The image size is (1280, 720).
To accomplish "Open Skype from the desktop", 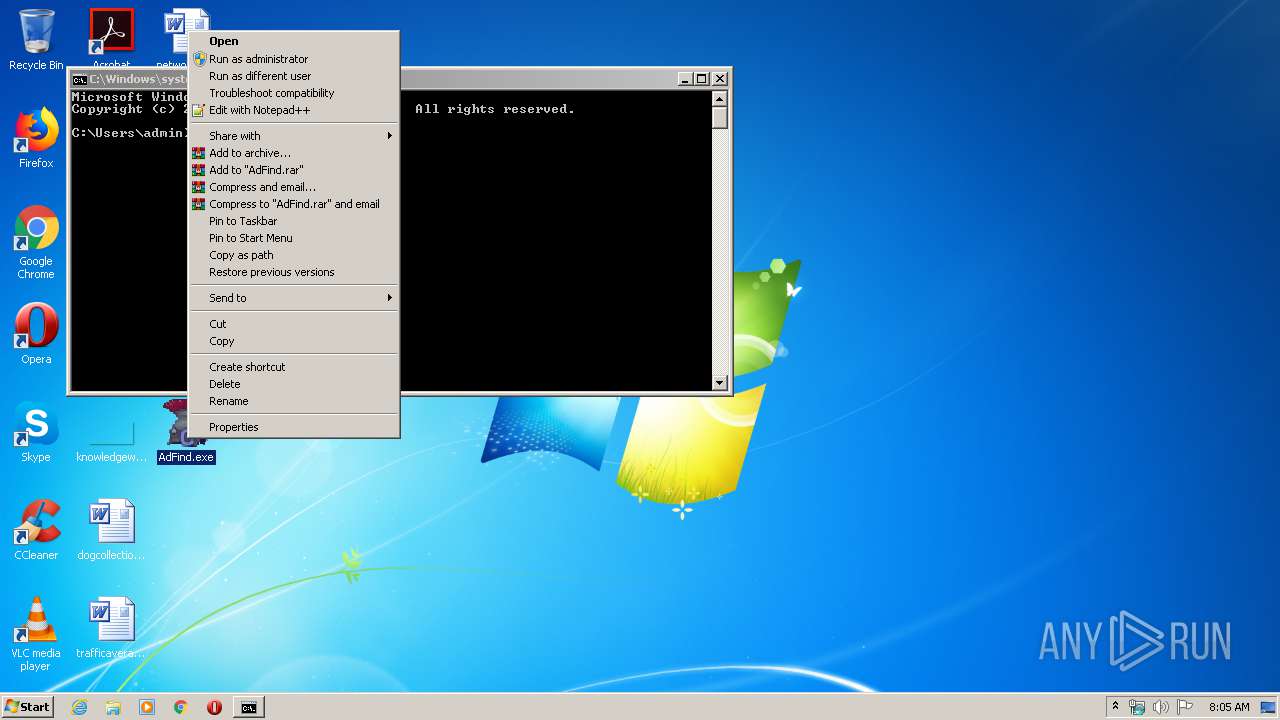I will pos(36,431).
